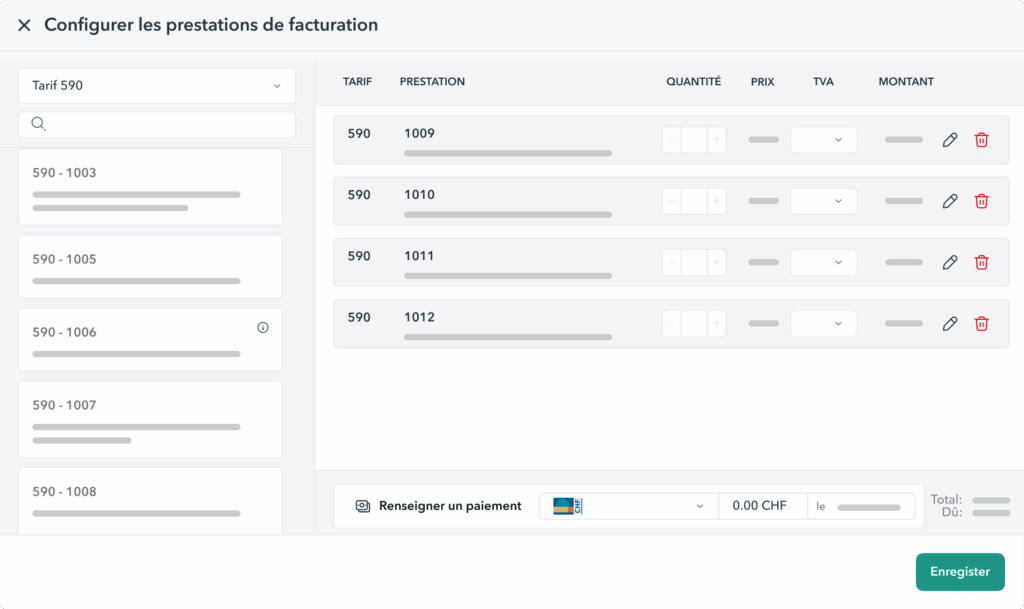Click quantity field of prestation 1009

[694, 140]
